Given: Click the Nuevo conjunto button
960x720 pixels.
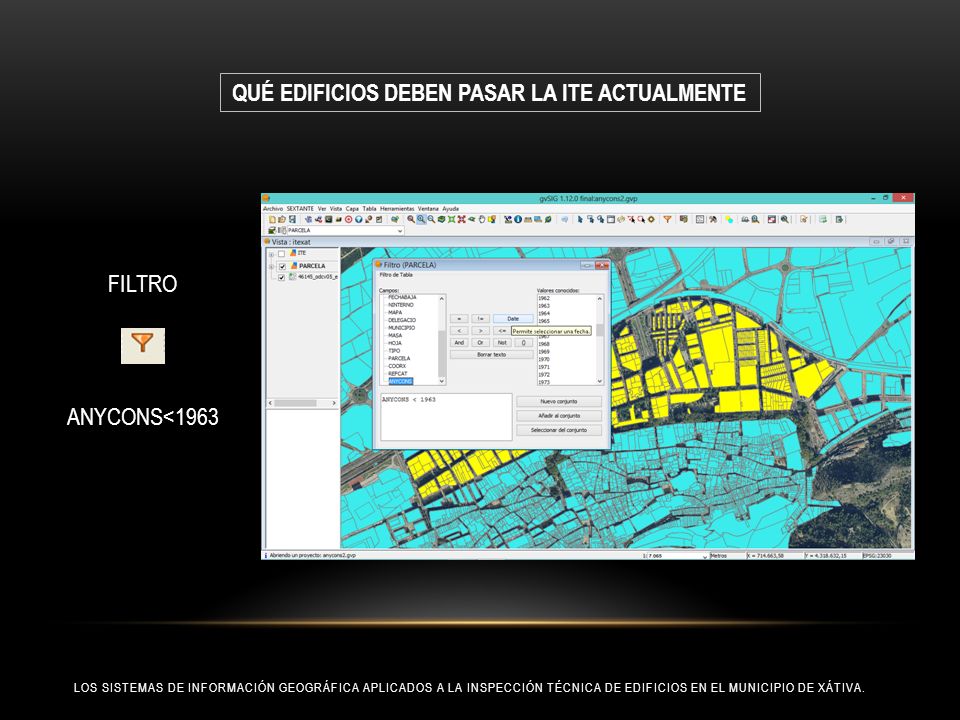Looking at the screenshot, I should [x=559, y=402].
